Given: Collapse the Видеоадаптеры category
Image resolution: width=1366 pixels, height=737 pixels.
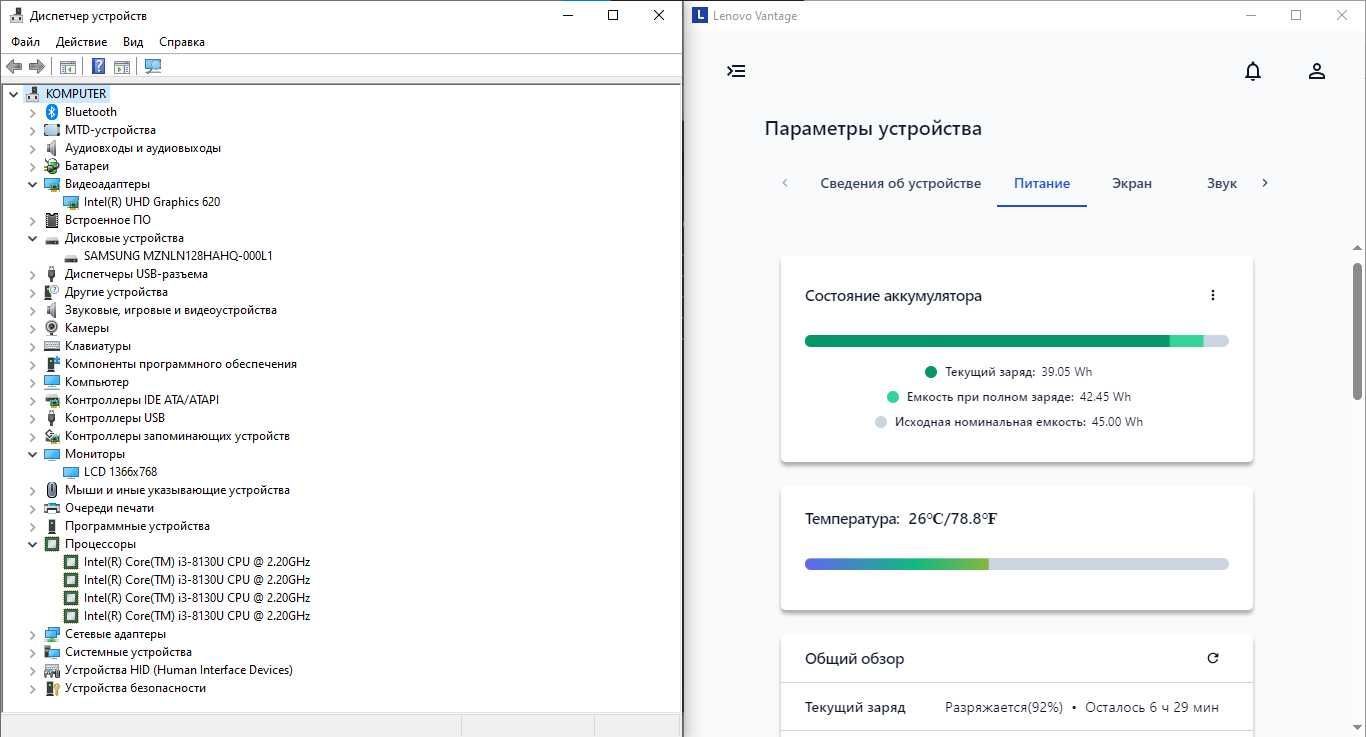Looking at the screenshot, I should (x=32, y=184).
